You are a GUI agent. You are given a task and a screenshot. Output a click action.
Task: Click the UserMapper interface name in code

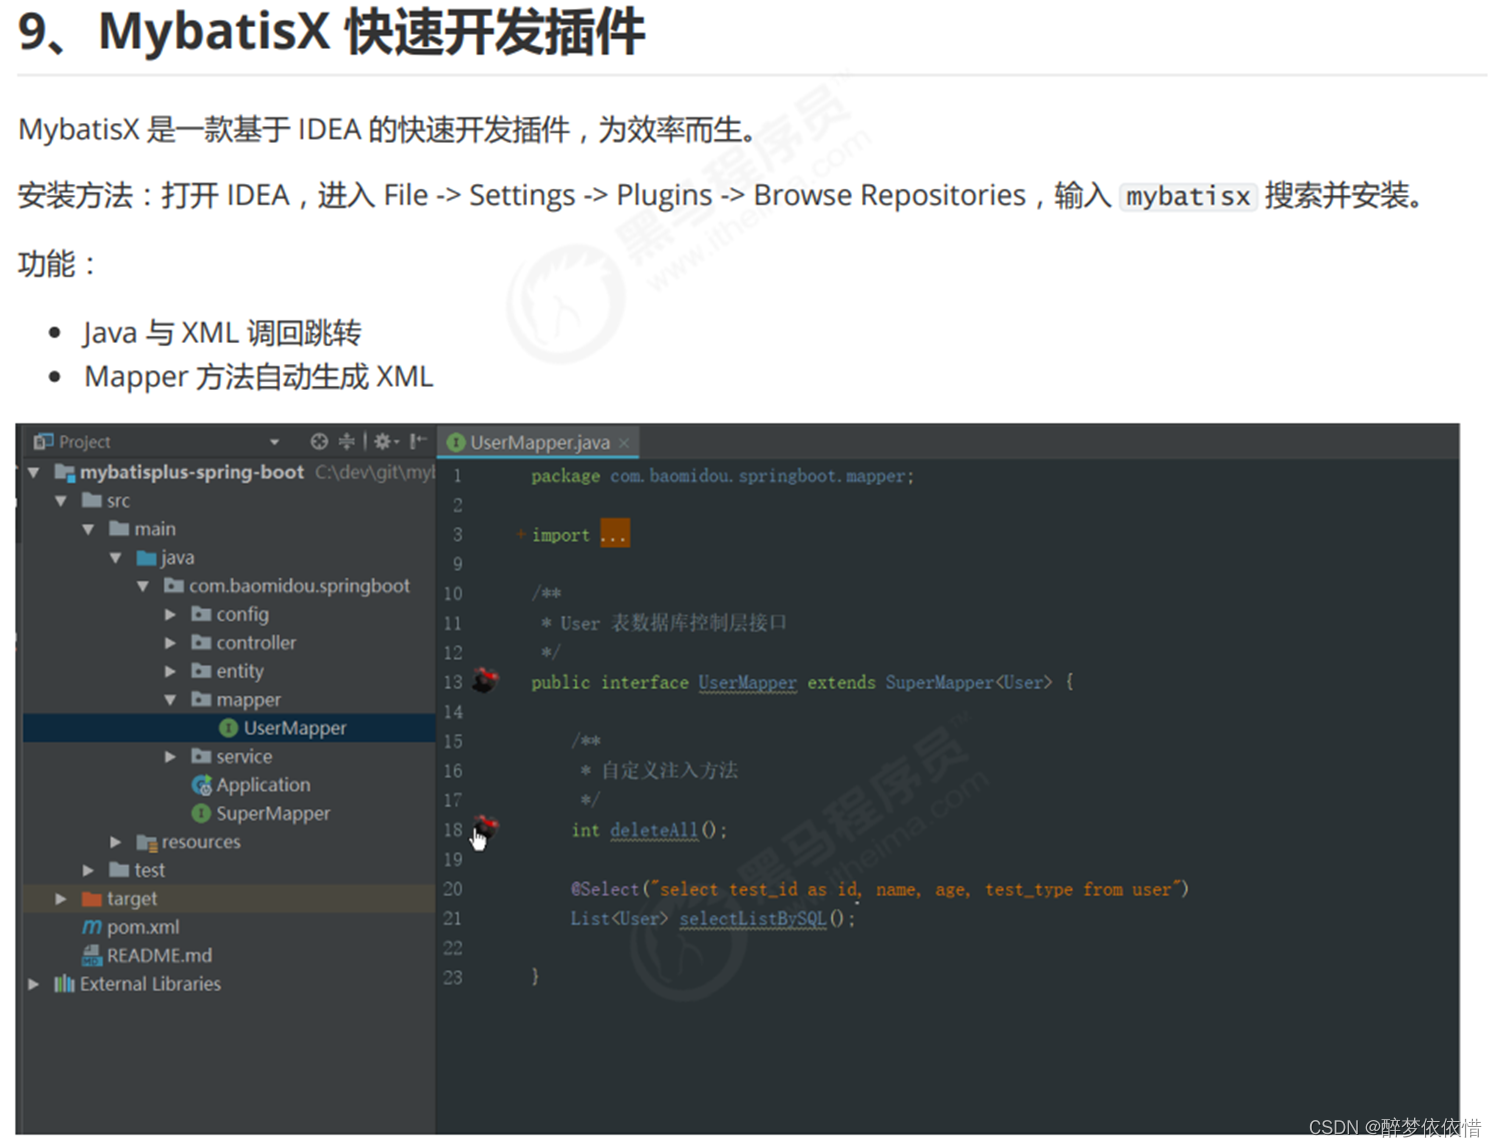coord(747,682)
